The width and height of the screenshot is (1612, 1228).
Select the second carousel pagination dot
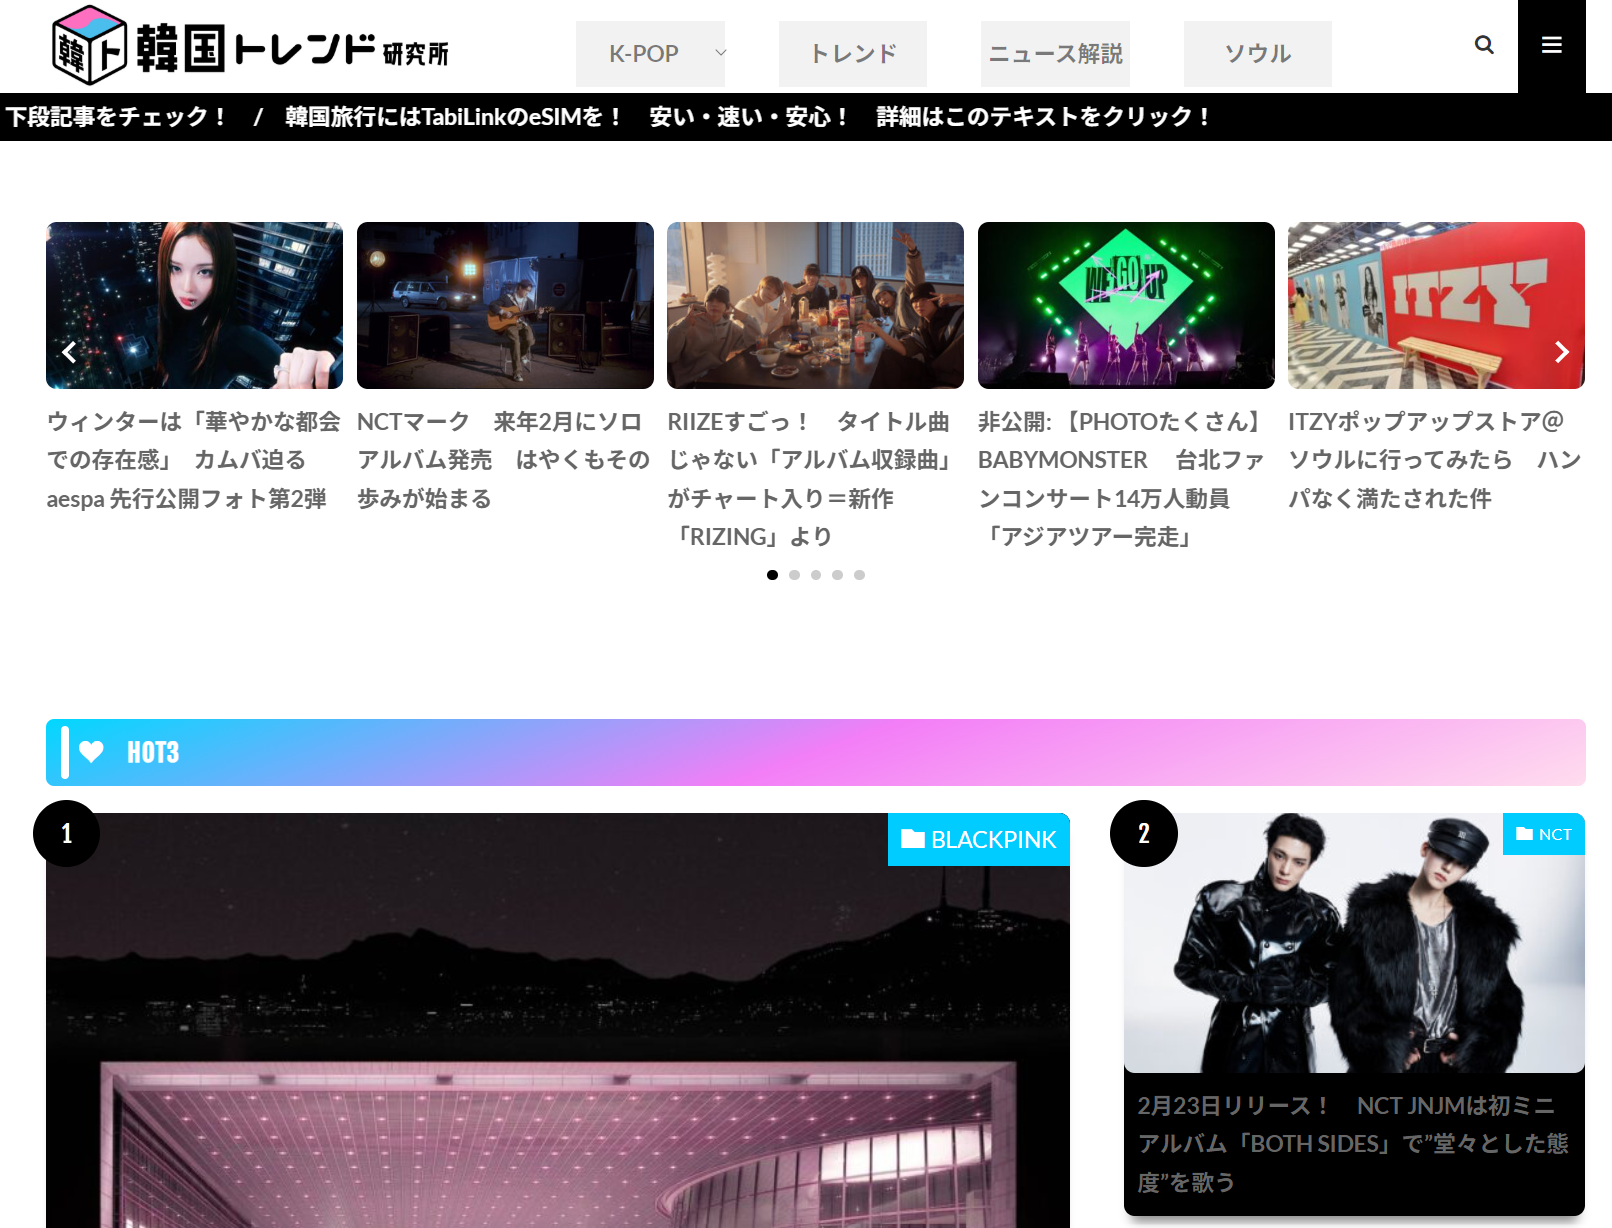[794, 575]
